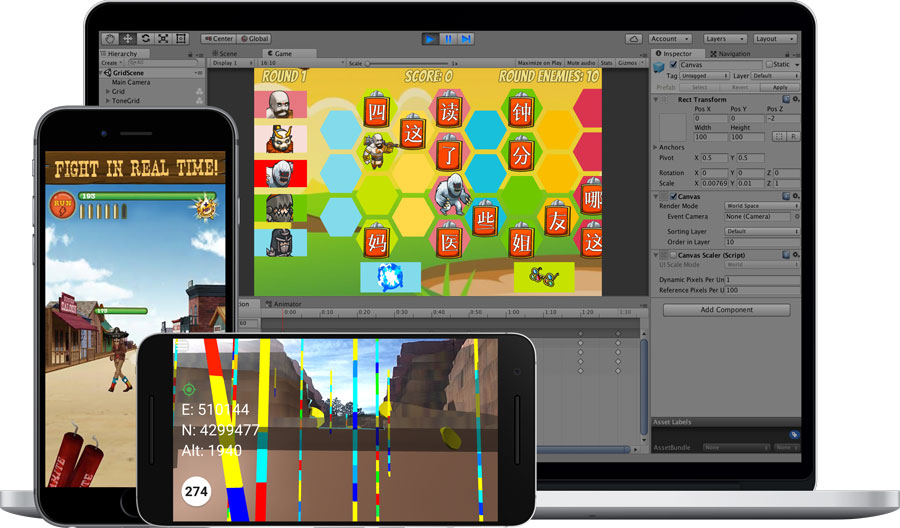This screenshot has height=528, width=900.
Task: Select the Rect Transform tool
Action: [x=181, y=38]
